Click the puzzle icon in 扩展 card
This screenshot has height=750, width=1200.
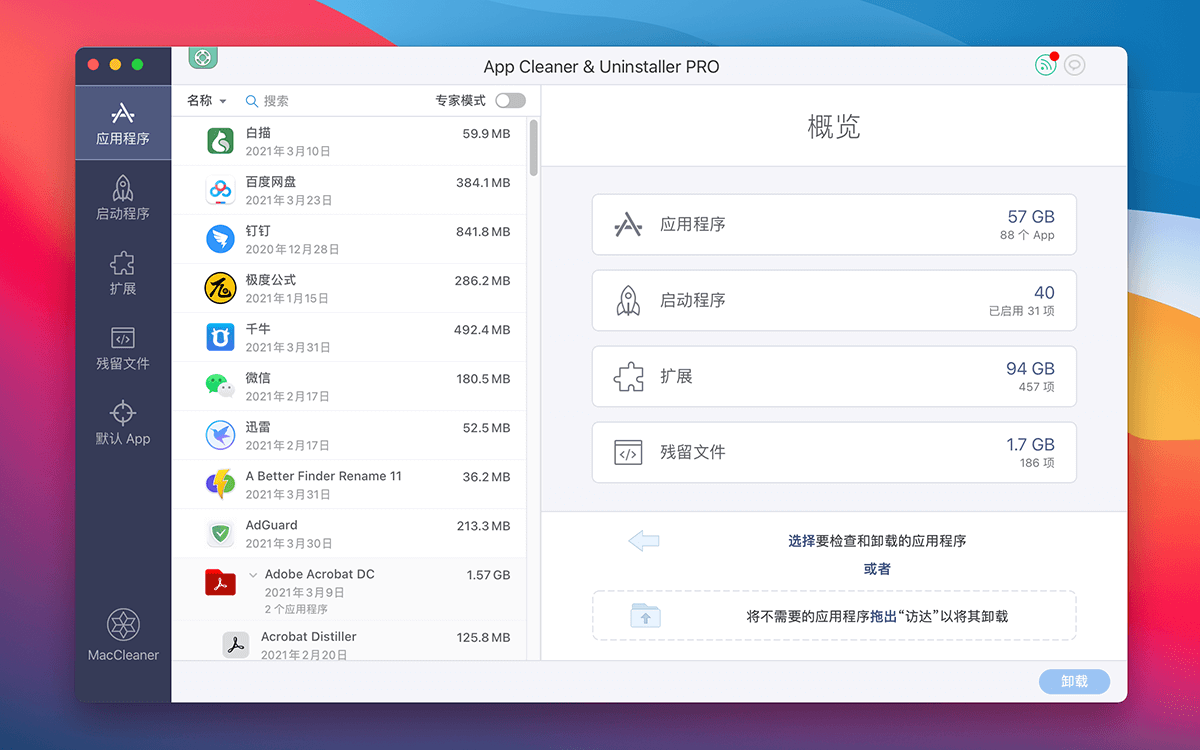[x=628, y=377]
